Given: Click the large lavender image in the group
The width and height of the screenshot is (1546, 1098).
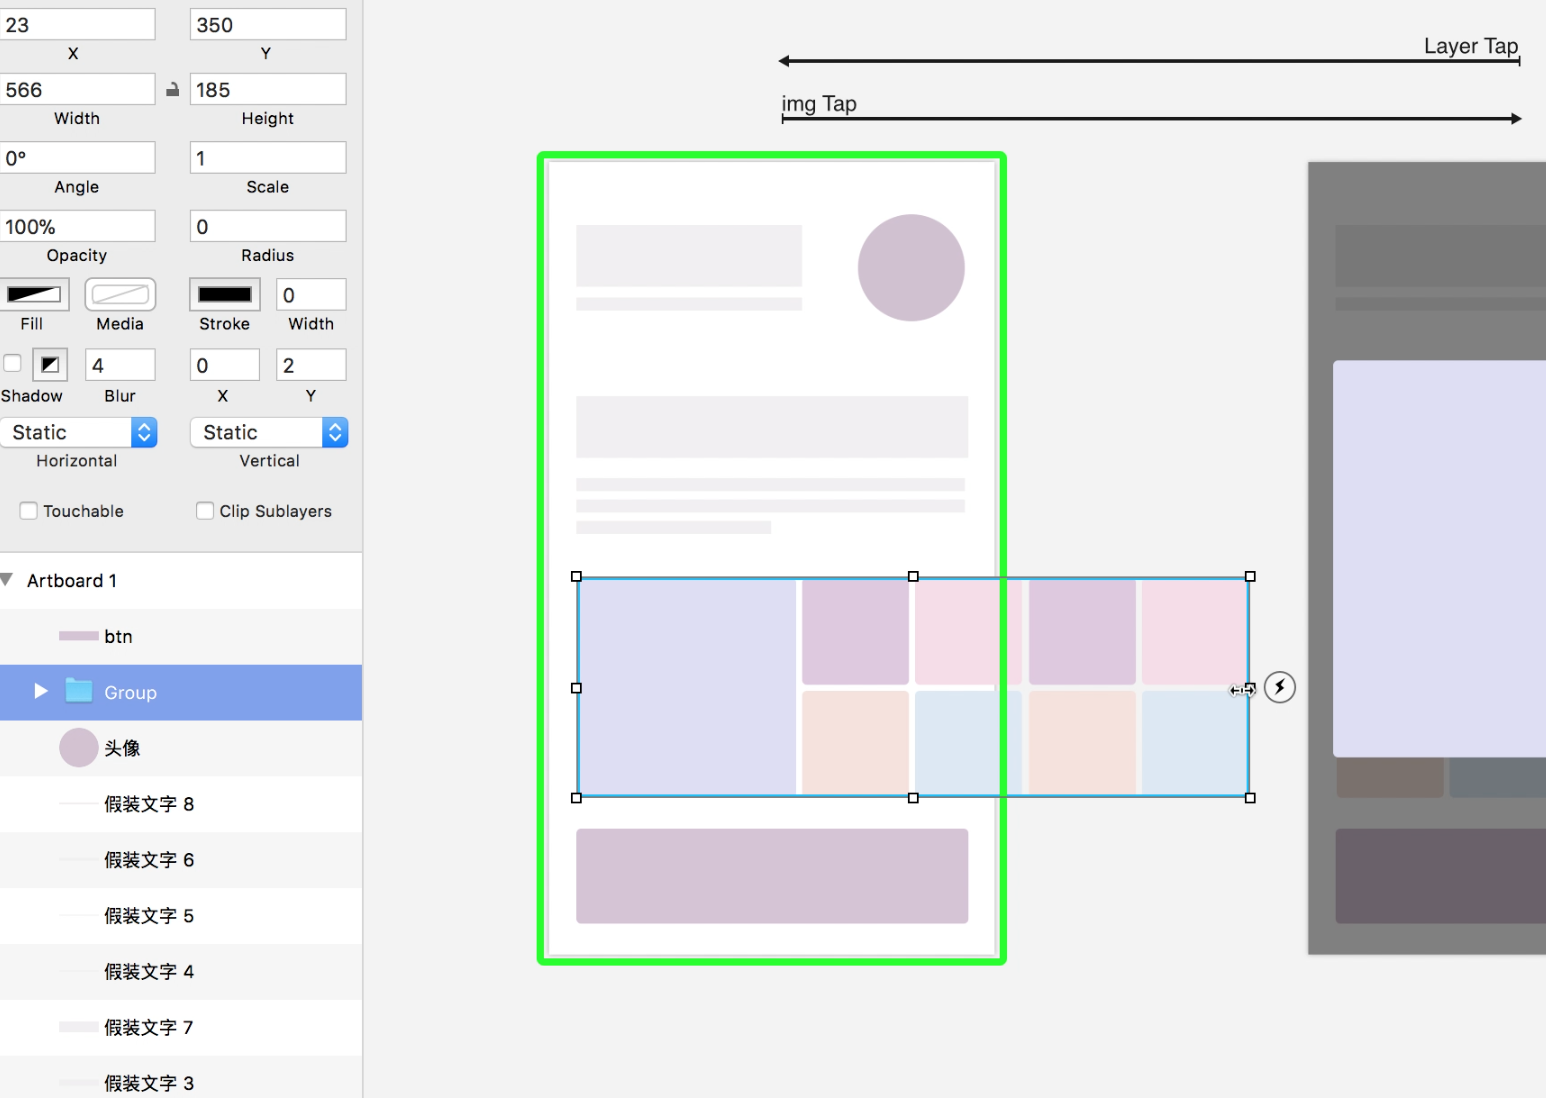Looking at the screenshot, I should point(687,687).
